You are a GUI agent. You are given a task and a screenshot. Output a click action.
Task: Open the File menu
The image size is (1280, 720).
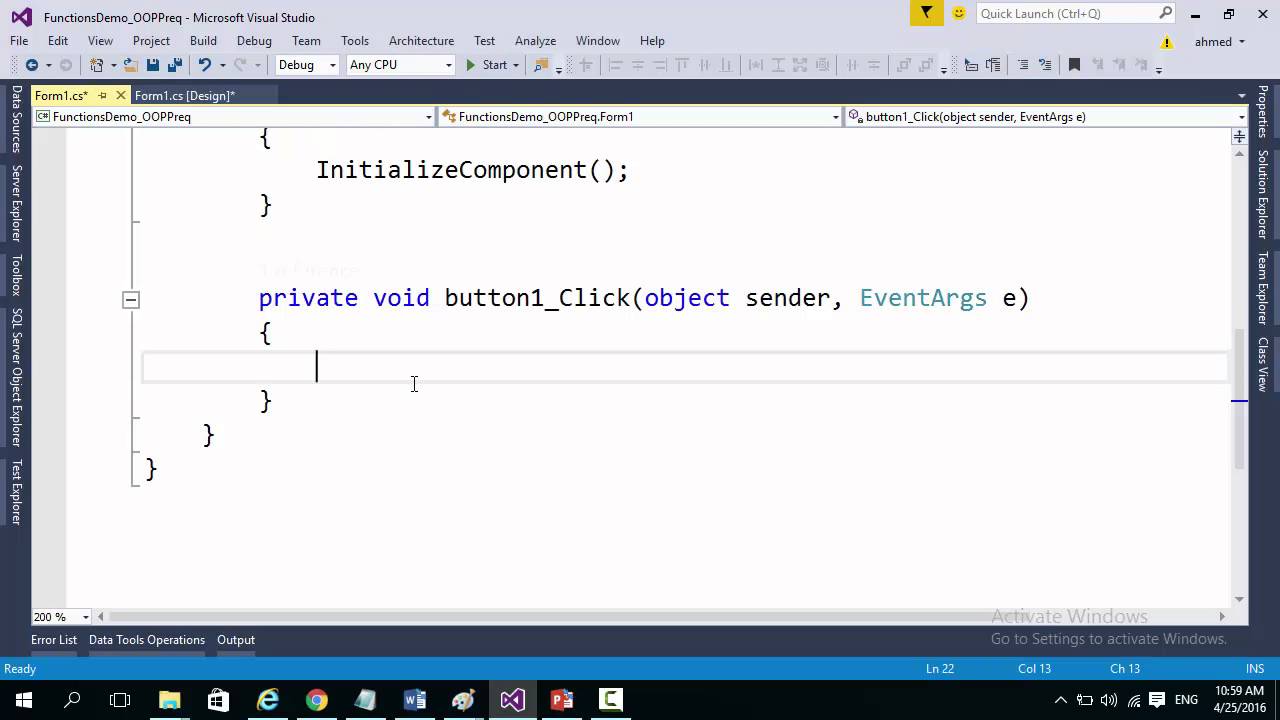(x=19, y=41)
